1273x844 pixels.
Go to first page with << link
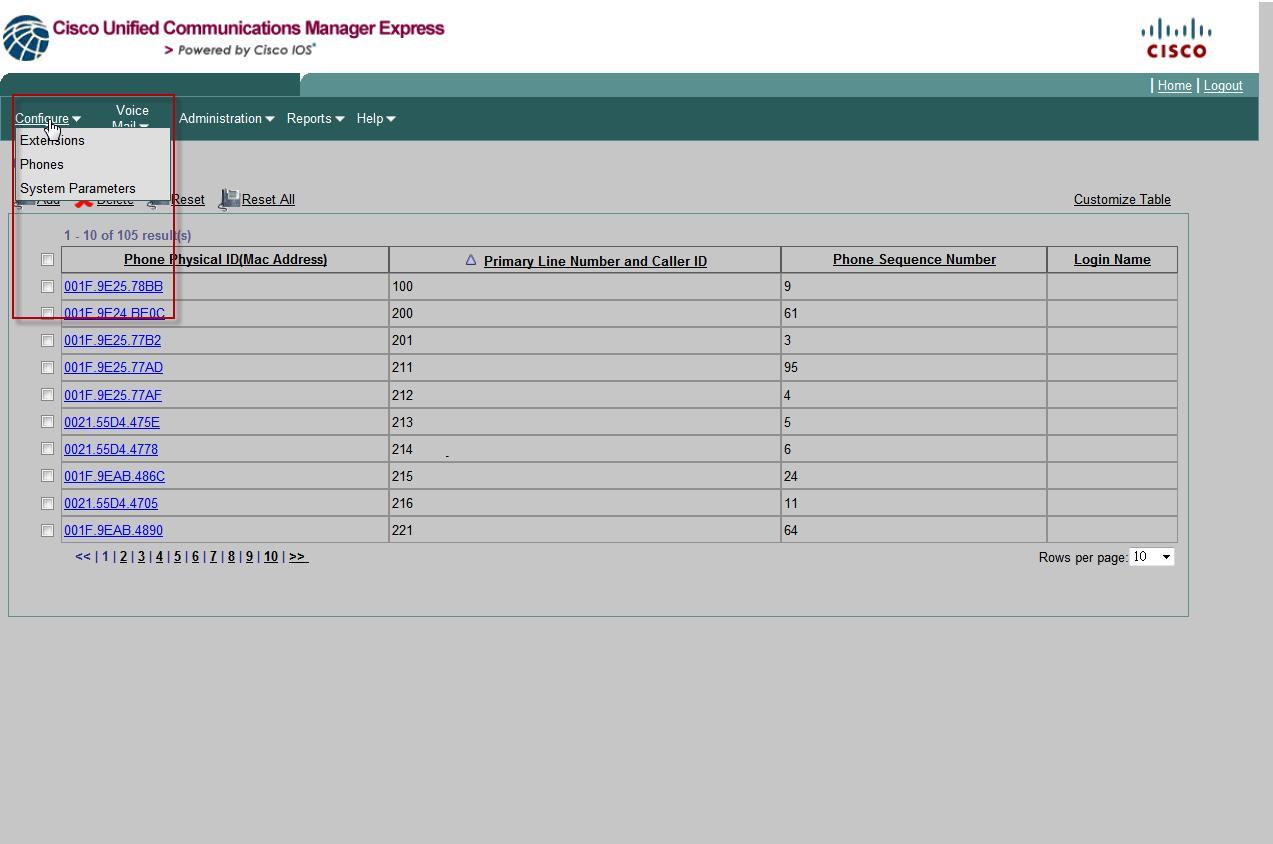click(83, 557)
